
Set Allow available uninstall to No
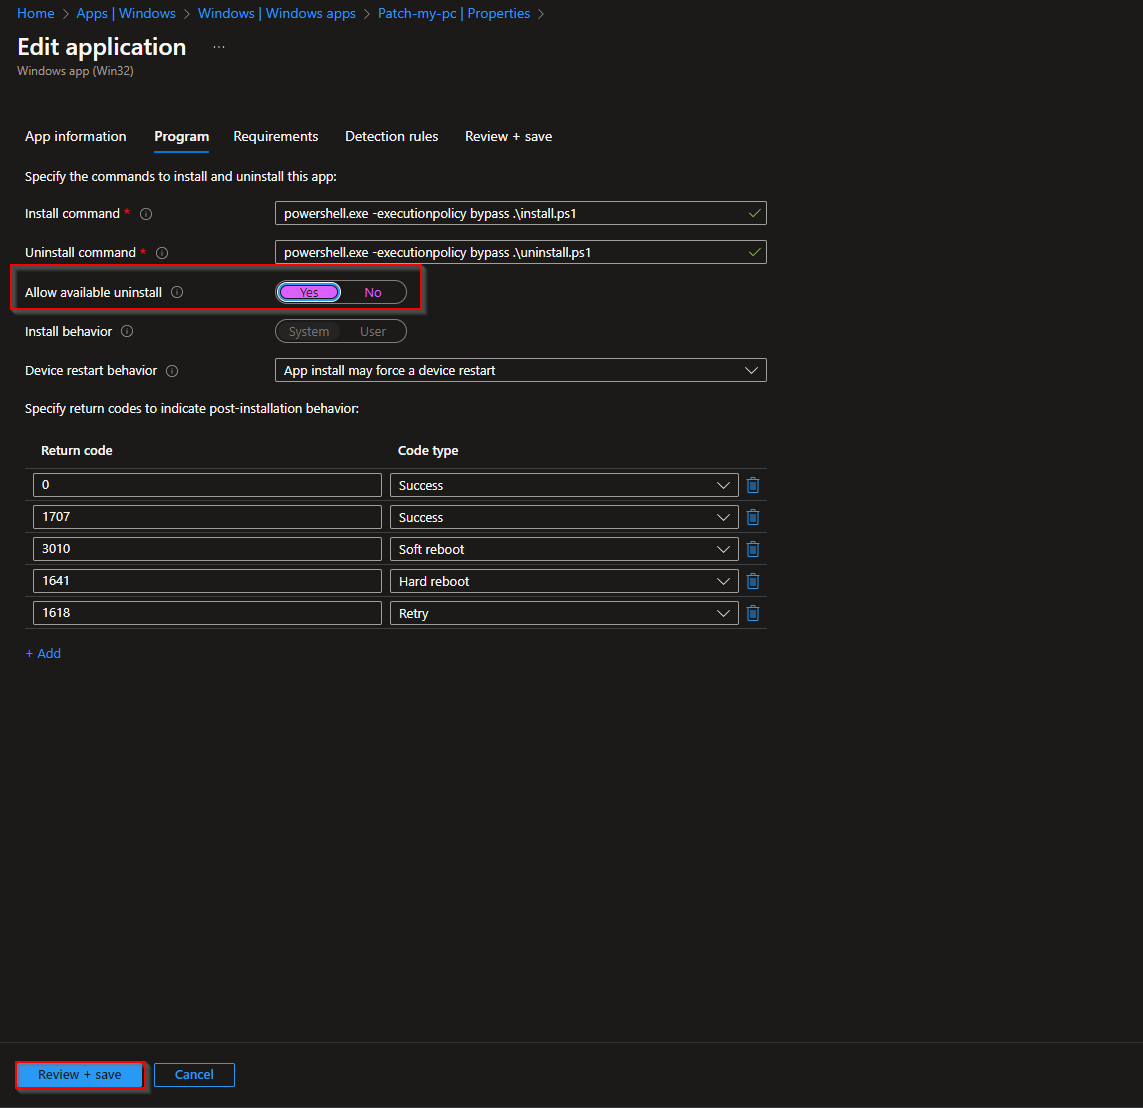(x=373, y=292)
